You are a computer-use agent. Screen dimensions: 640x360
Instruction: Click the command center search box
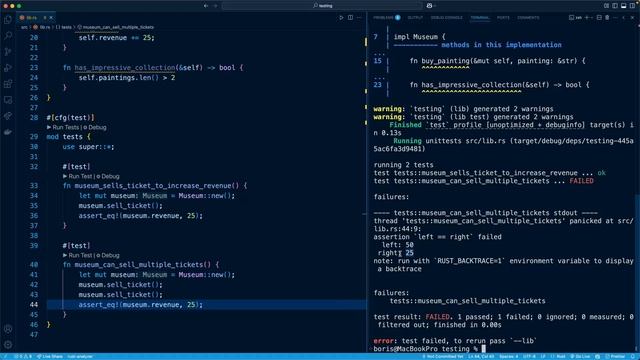[x=322, y=6]
